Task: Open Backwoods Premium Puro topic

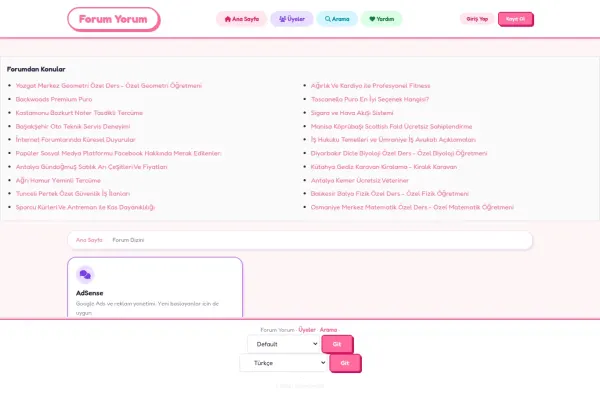Action: point(54,99)
